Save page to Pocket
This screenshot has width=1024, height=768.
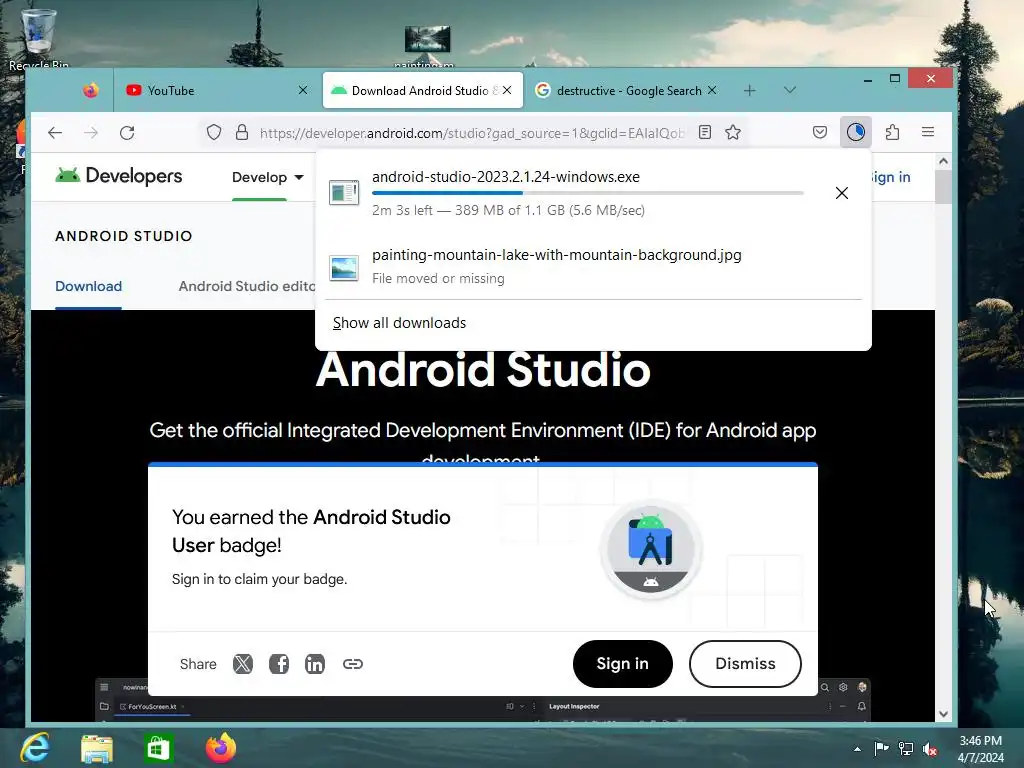pyautogui.click(x=820, y=133)
